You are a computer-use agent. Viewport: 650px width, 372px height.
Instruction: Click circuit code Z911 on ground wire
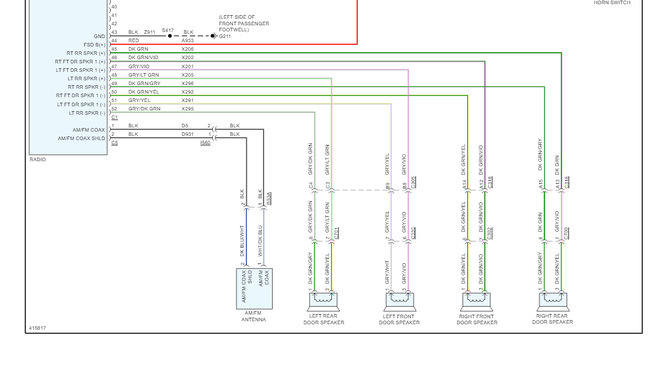pyautogui.click(x=150, y=32)
